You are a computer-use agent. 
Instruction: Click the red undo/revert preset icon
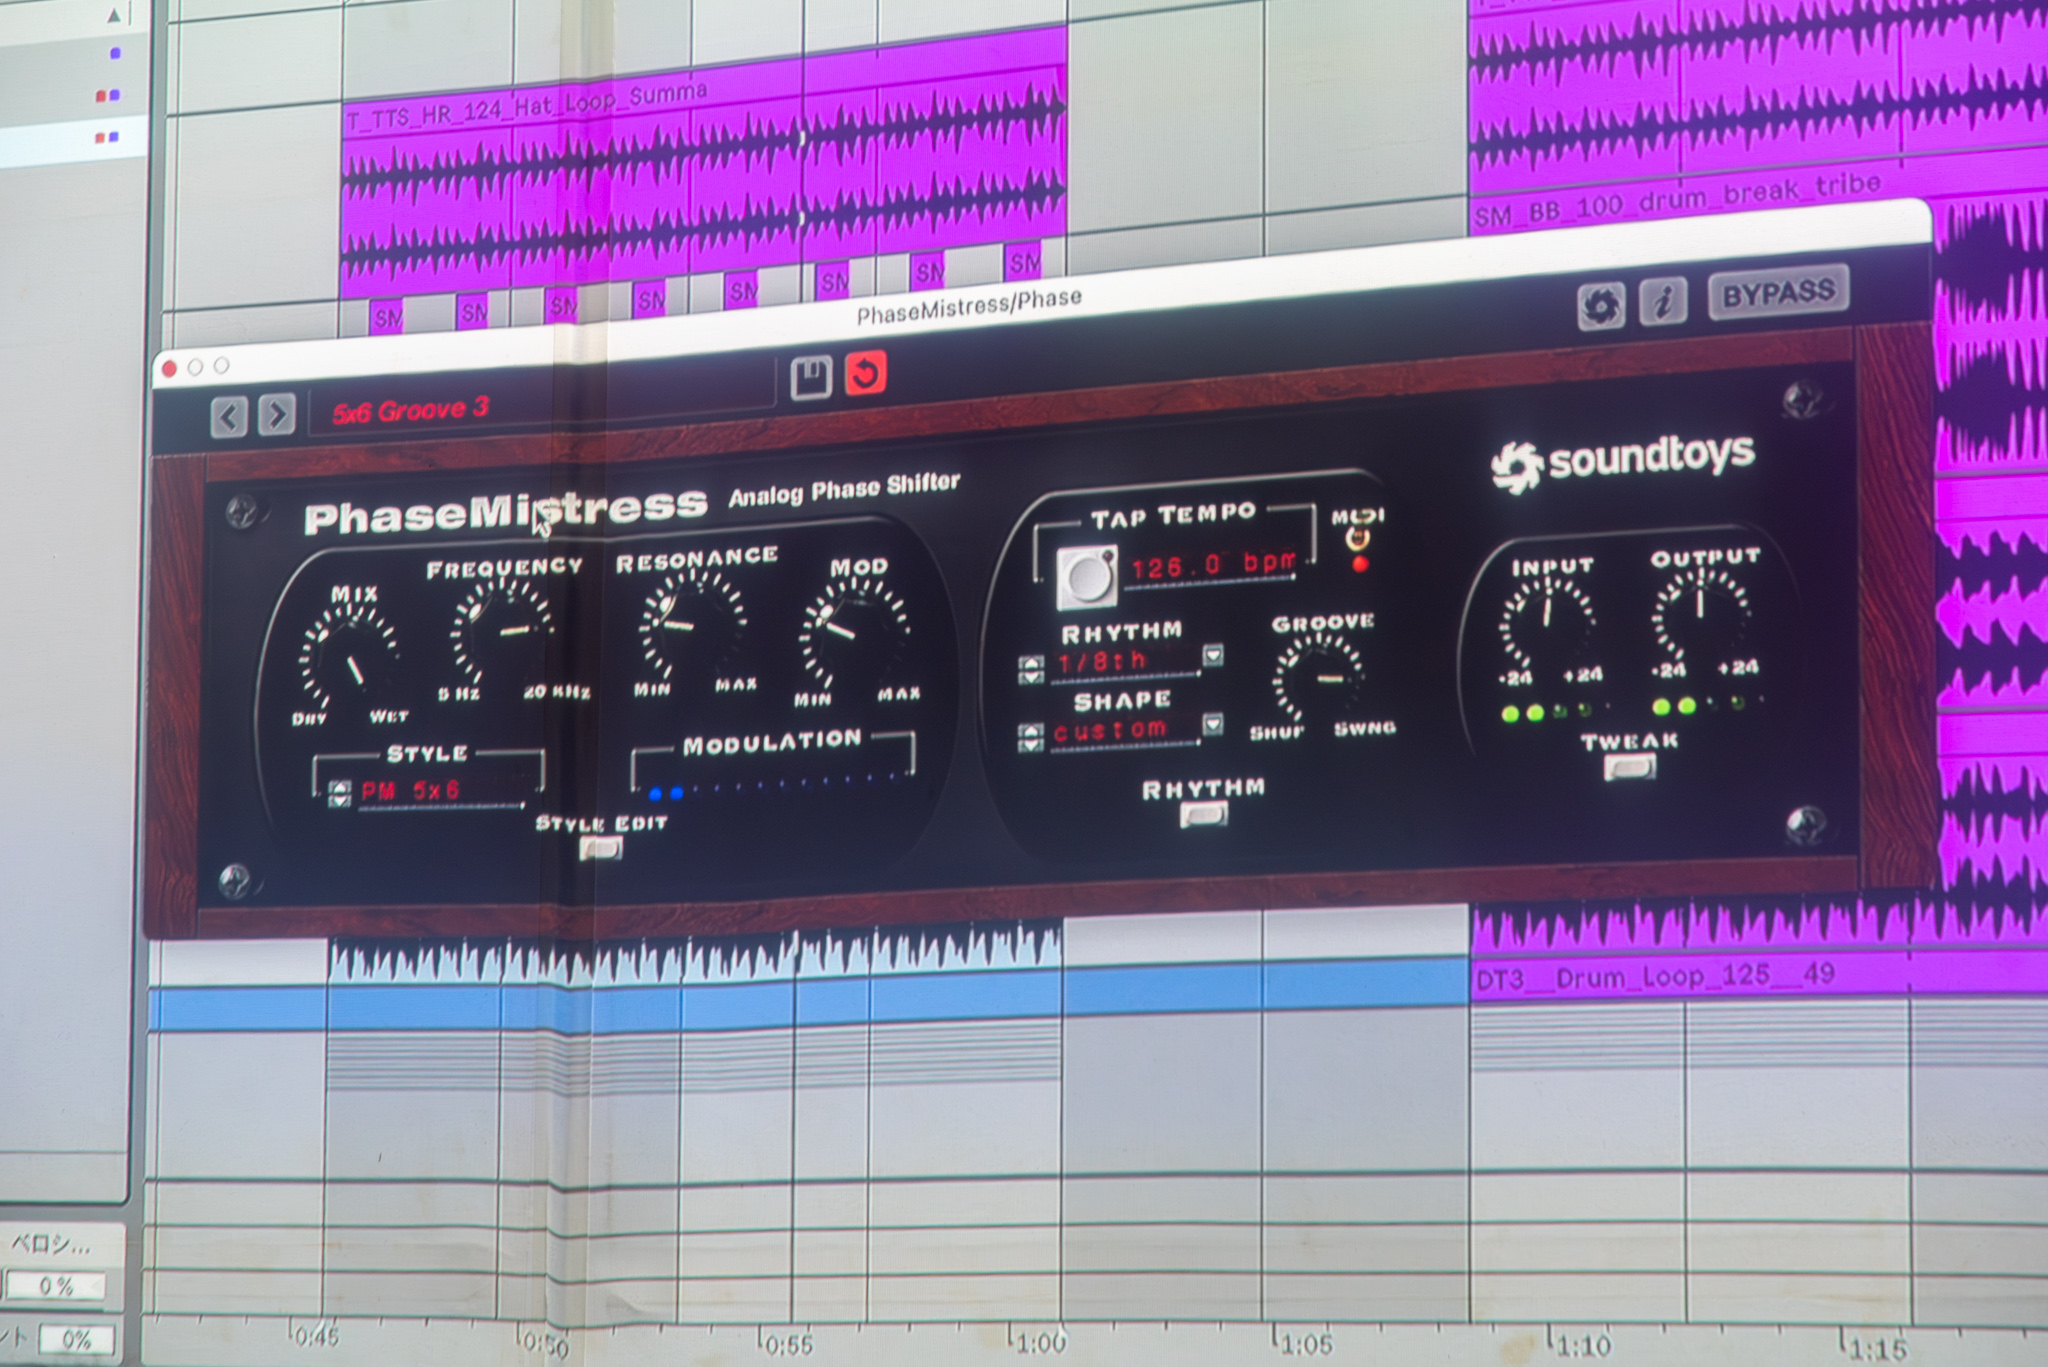point(865,374)
